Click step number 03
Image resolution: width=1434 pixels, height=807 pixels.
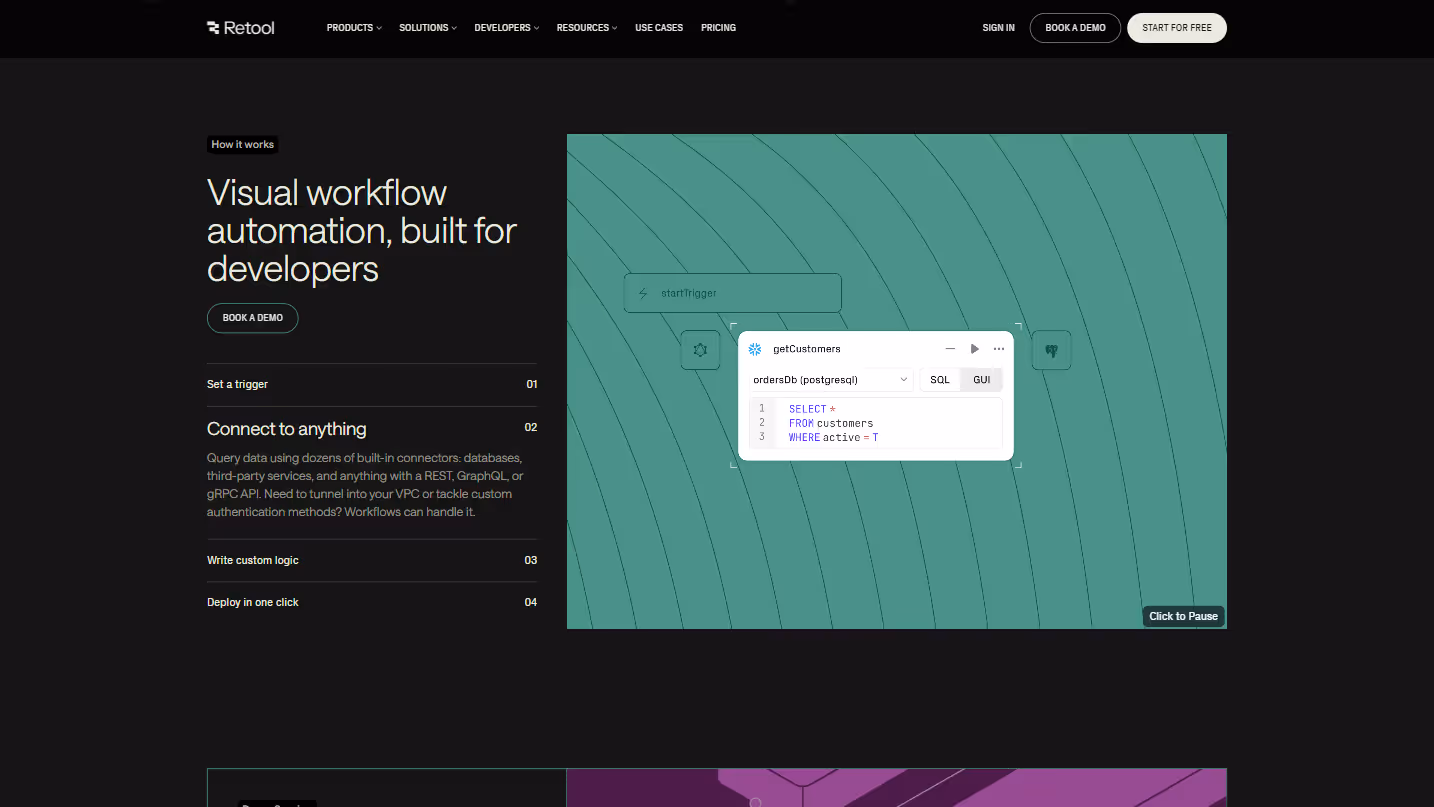click(x=531, y=560)
